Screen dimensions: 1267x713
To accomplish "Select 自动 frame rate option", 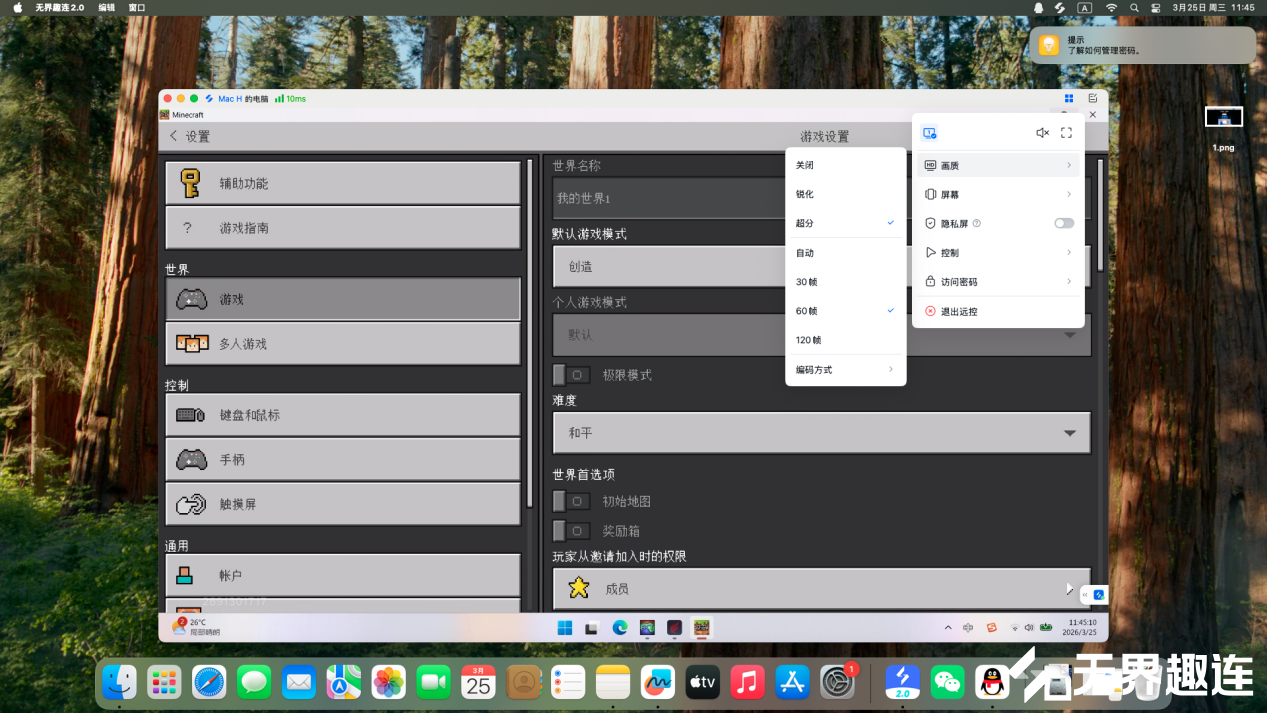I will pyautogui.click(x=846, y=253).
